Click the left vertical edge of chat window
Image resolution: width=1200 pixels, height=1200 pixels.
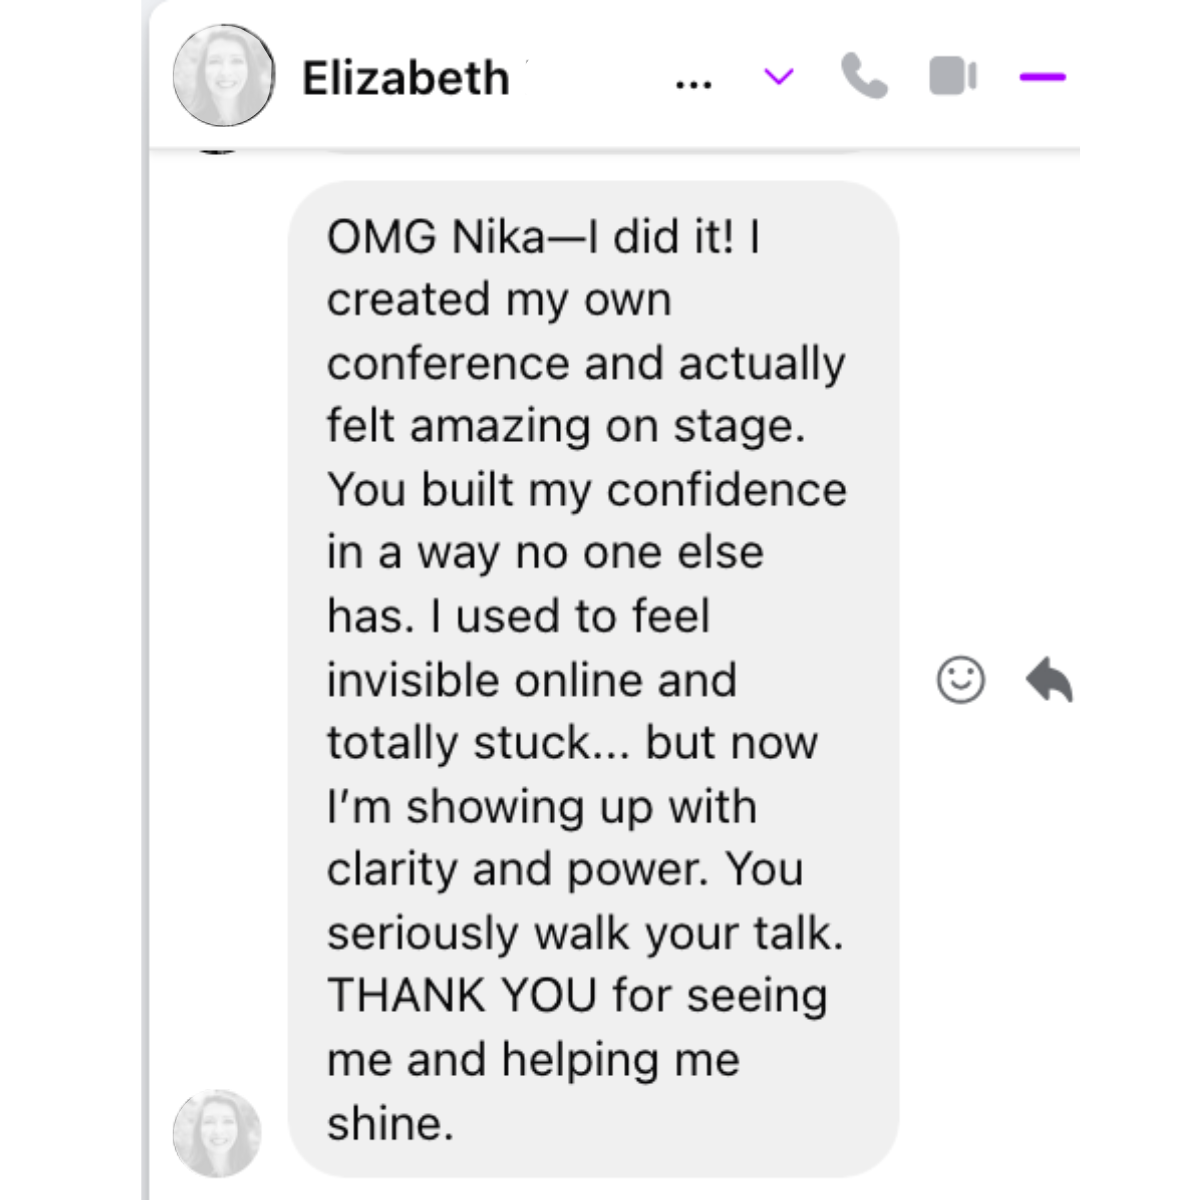click(147, 600)
